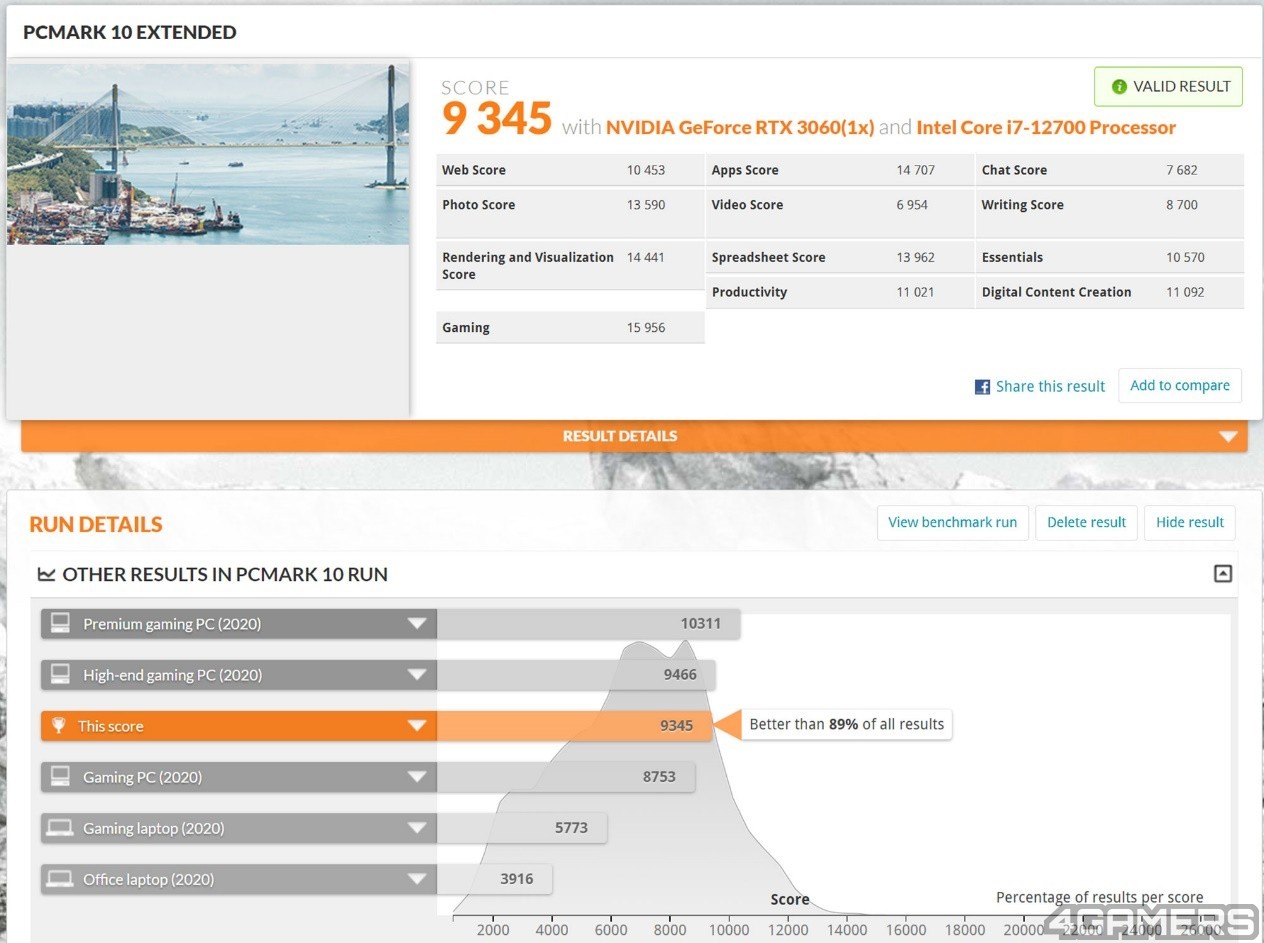The height and width of the screenshot is (943, 1264).
Task: Open the View benchmark run button
Action: [952, 523]
